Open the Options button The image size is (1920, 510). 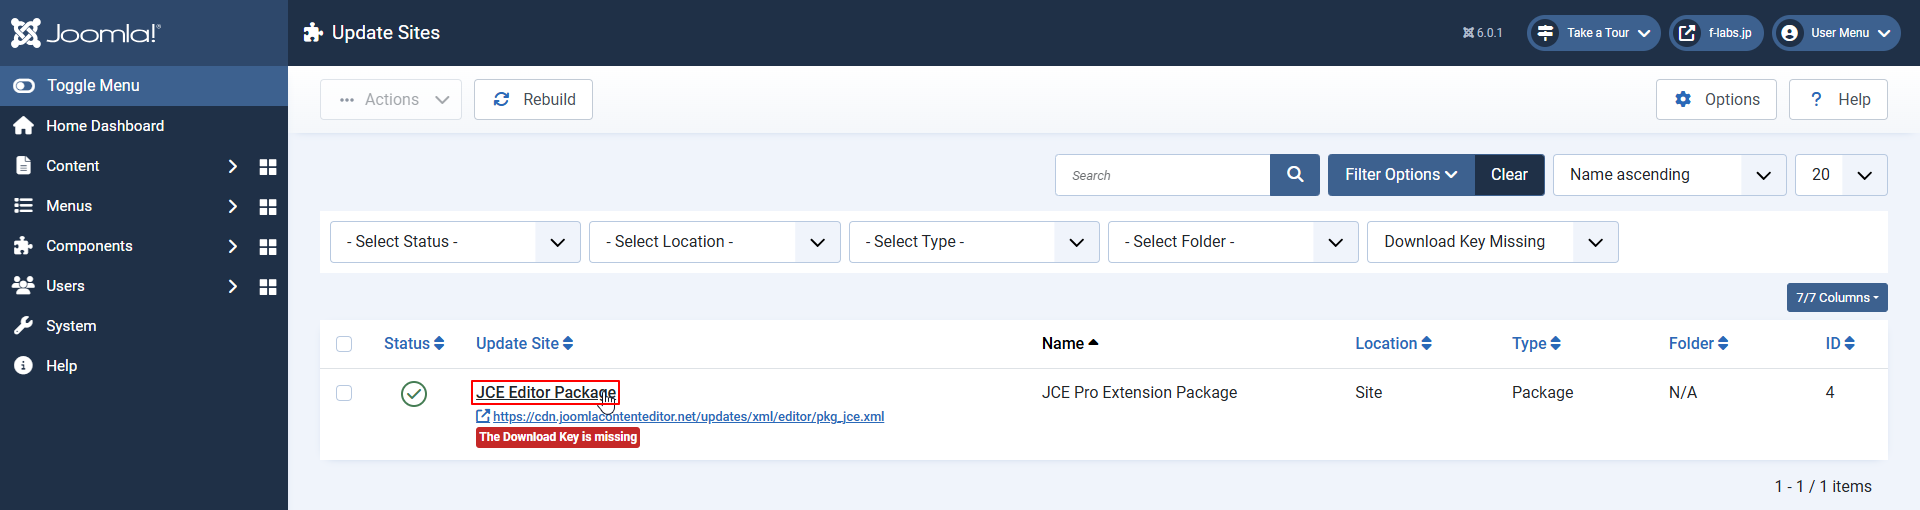point(1716,100)
